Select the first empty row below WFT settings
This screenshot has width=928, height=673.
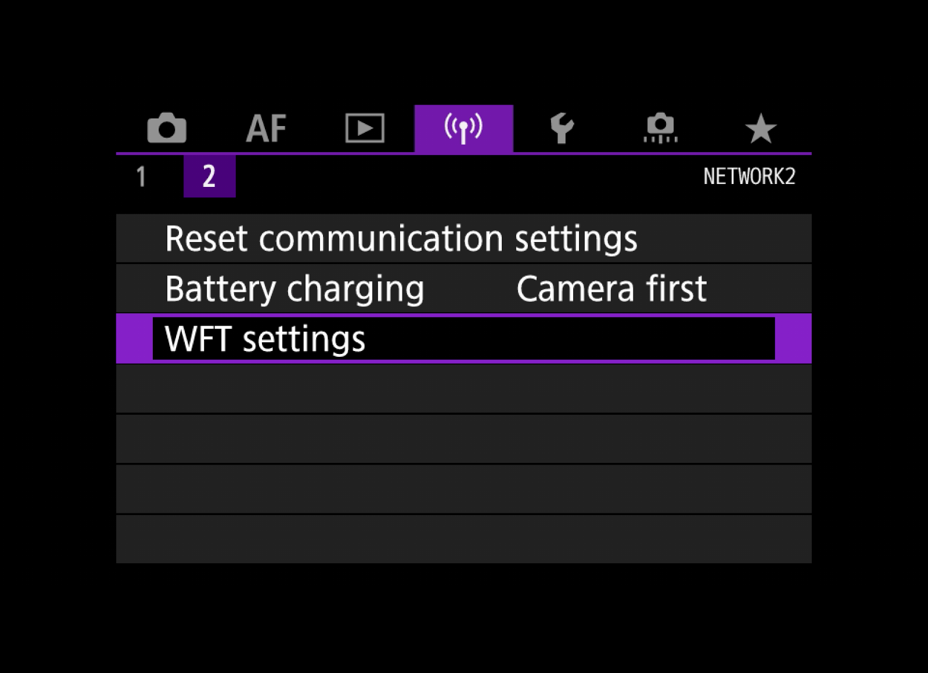[463, 389]
